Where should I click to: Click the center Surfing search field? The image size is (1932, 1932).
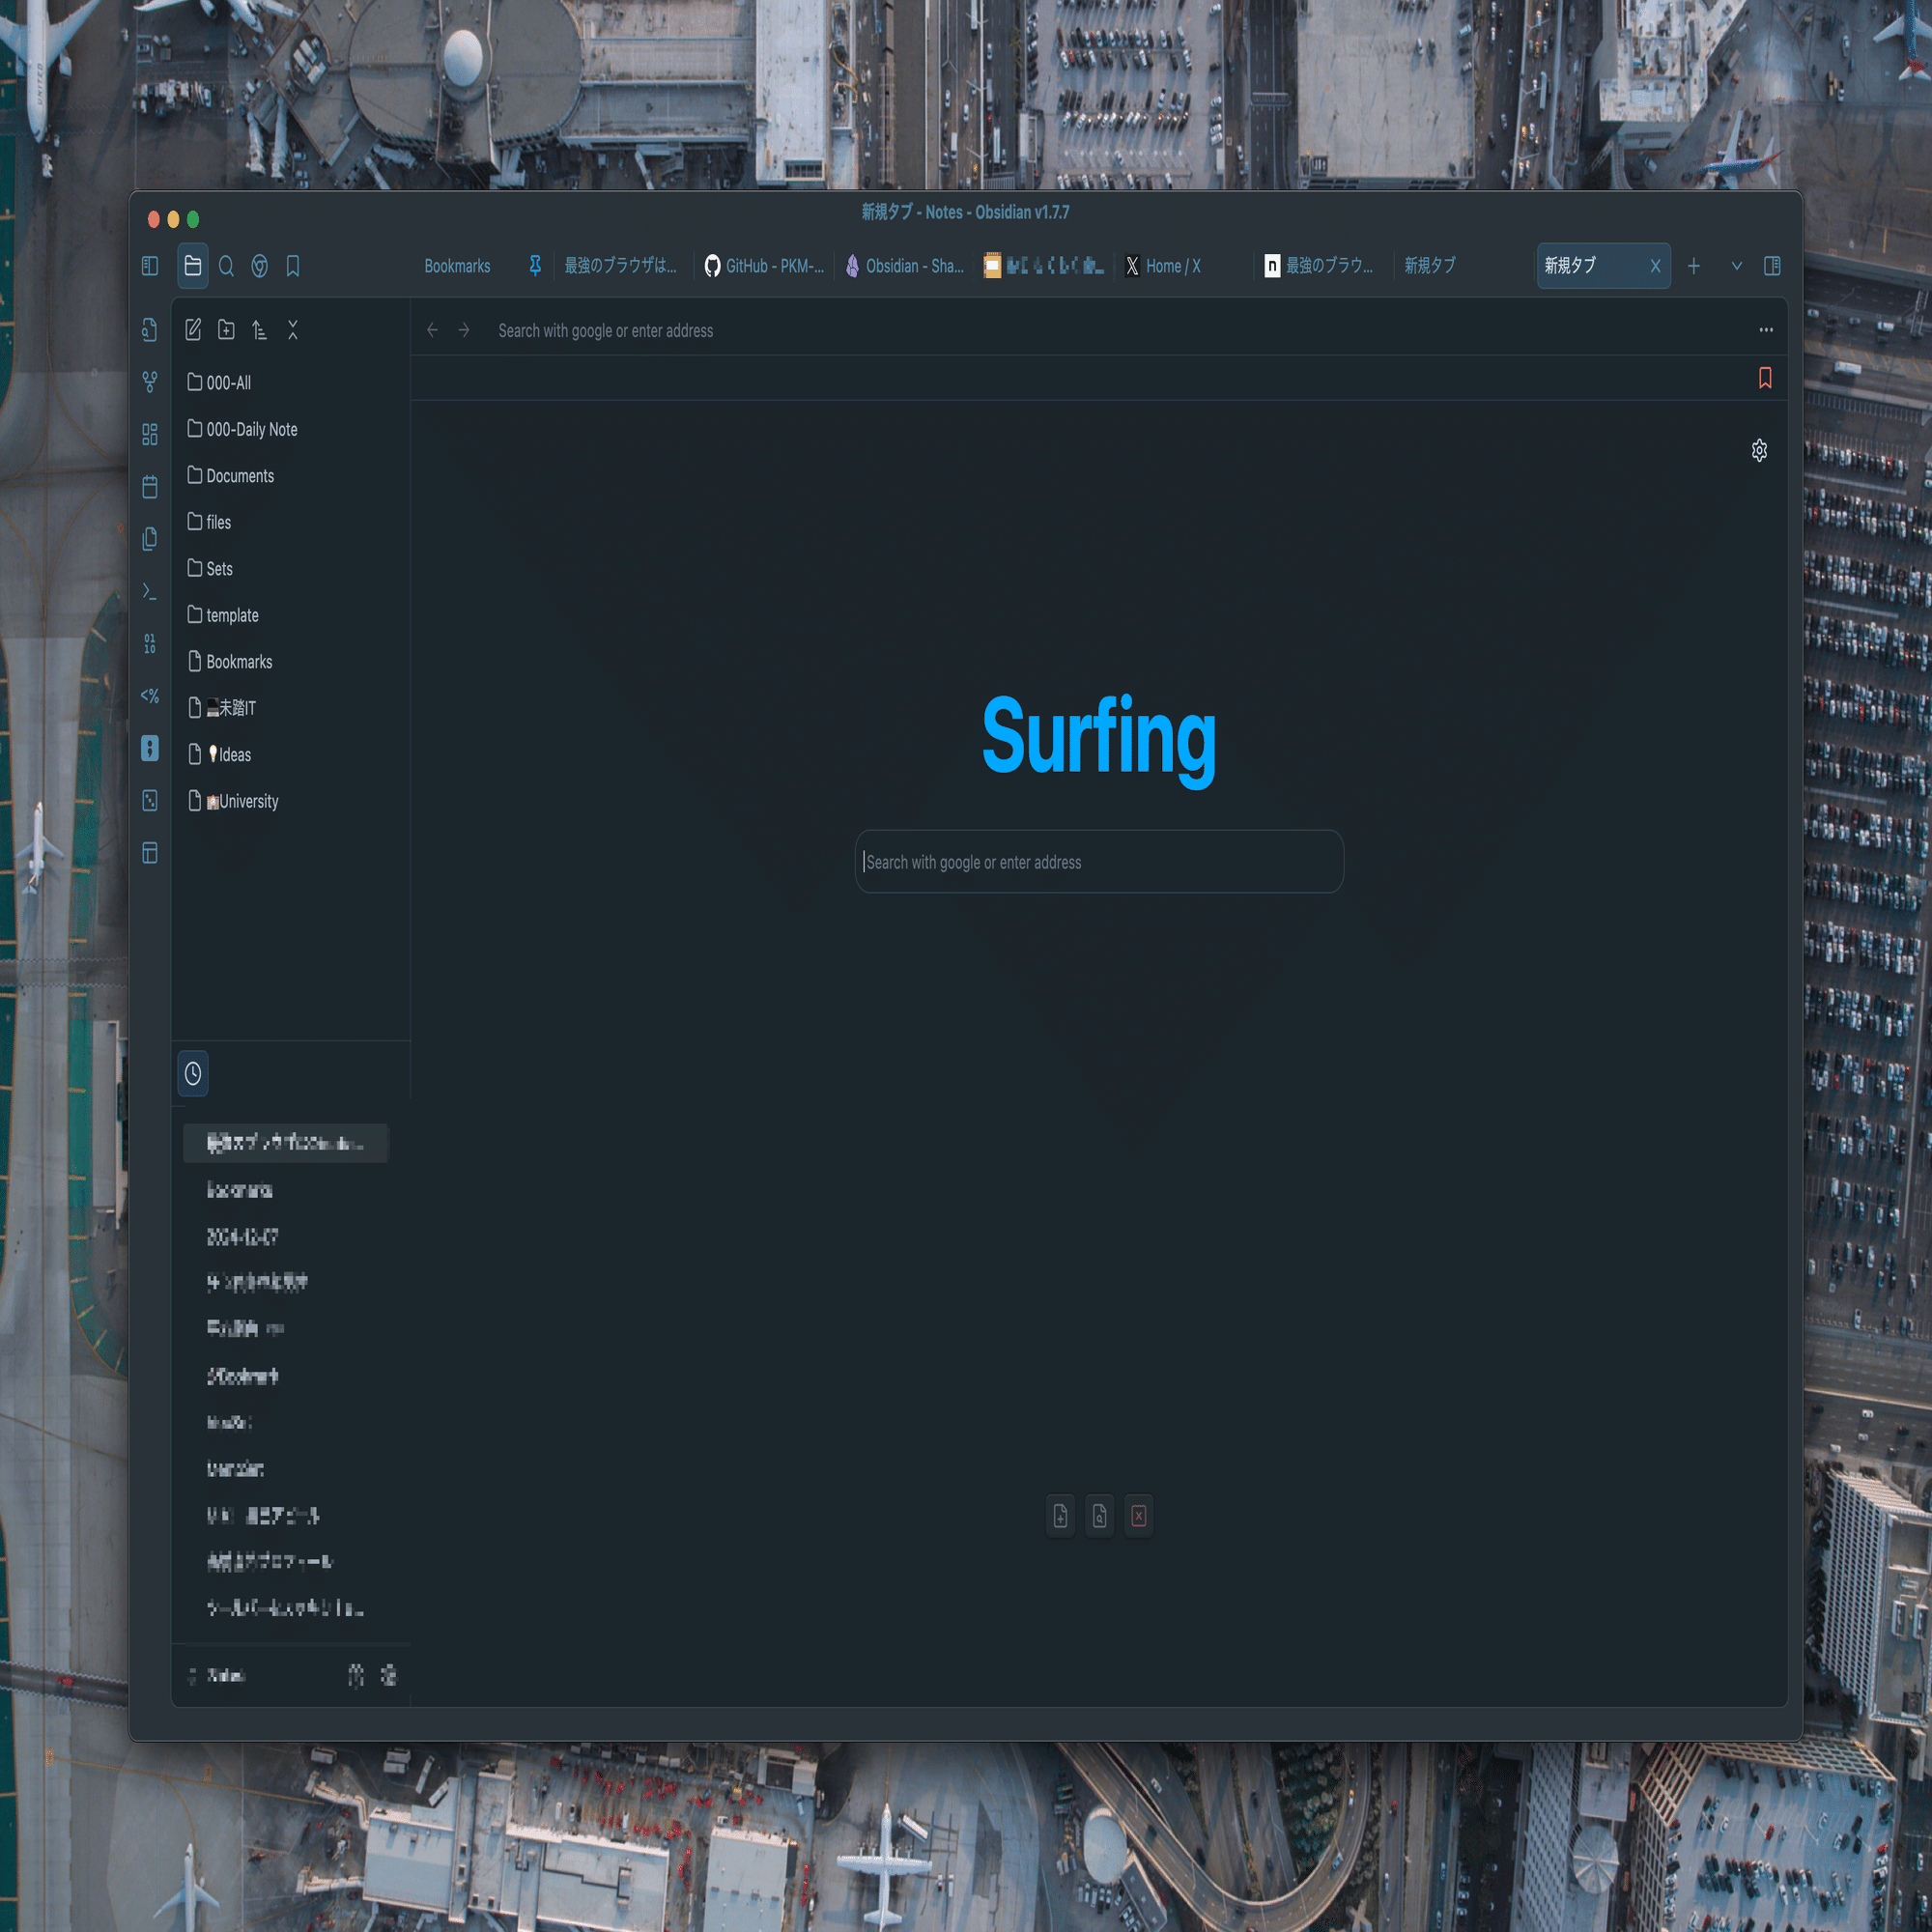pos(1098,862)
